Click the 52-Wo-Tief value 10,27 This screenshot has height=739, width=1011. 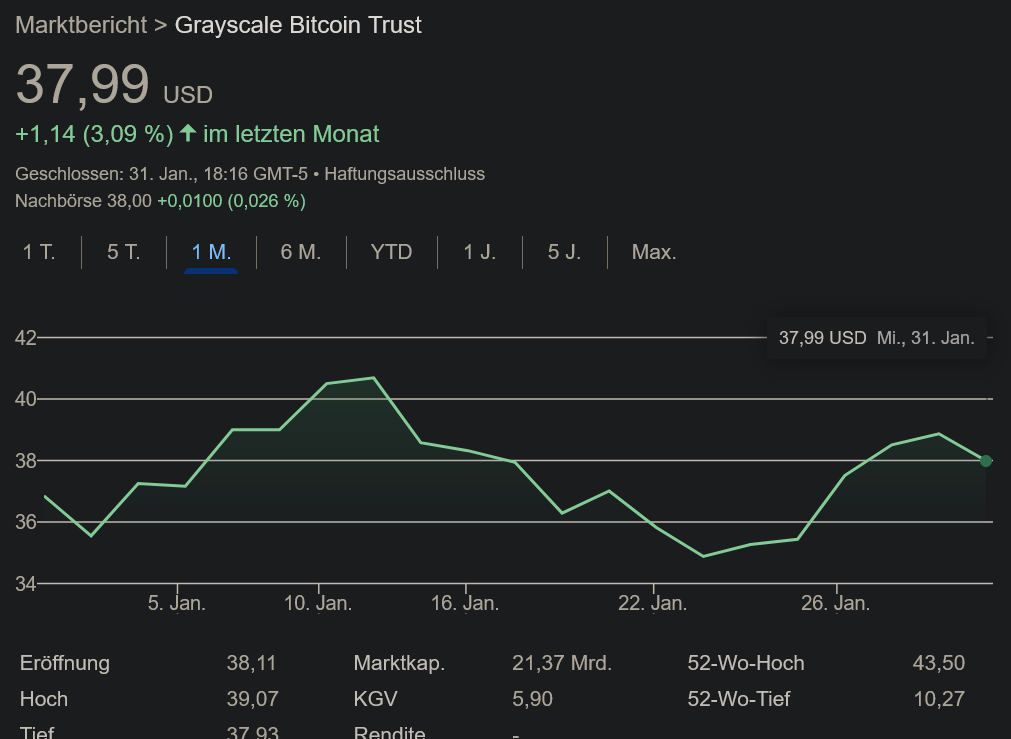[939, 699]
